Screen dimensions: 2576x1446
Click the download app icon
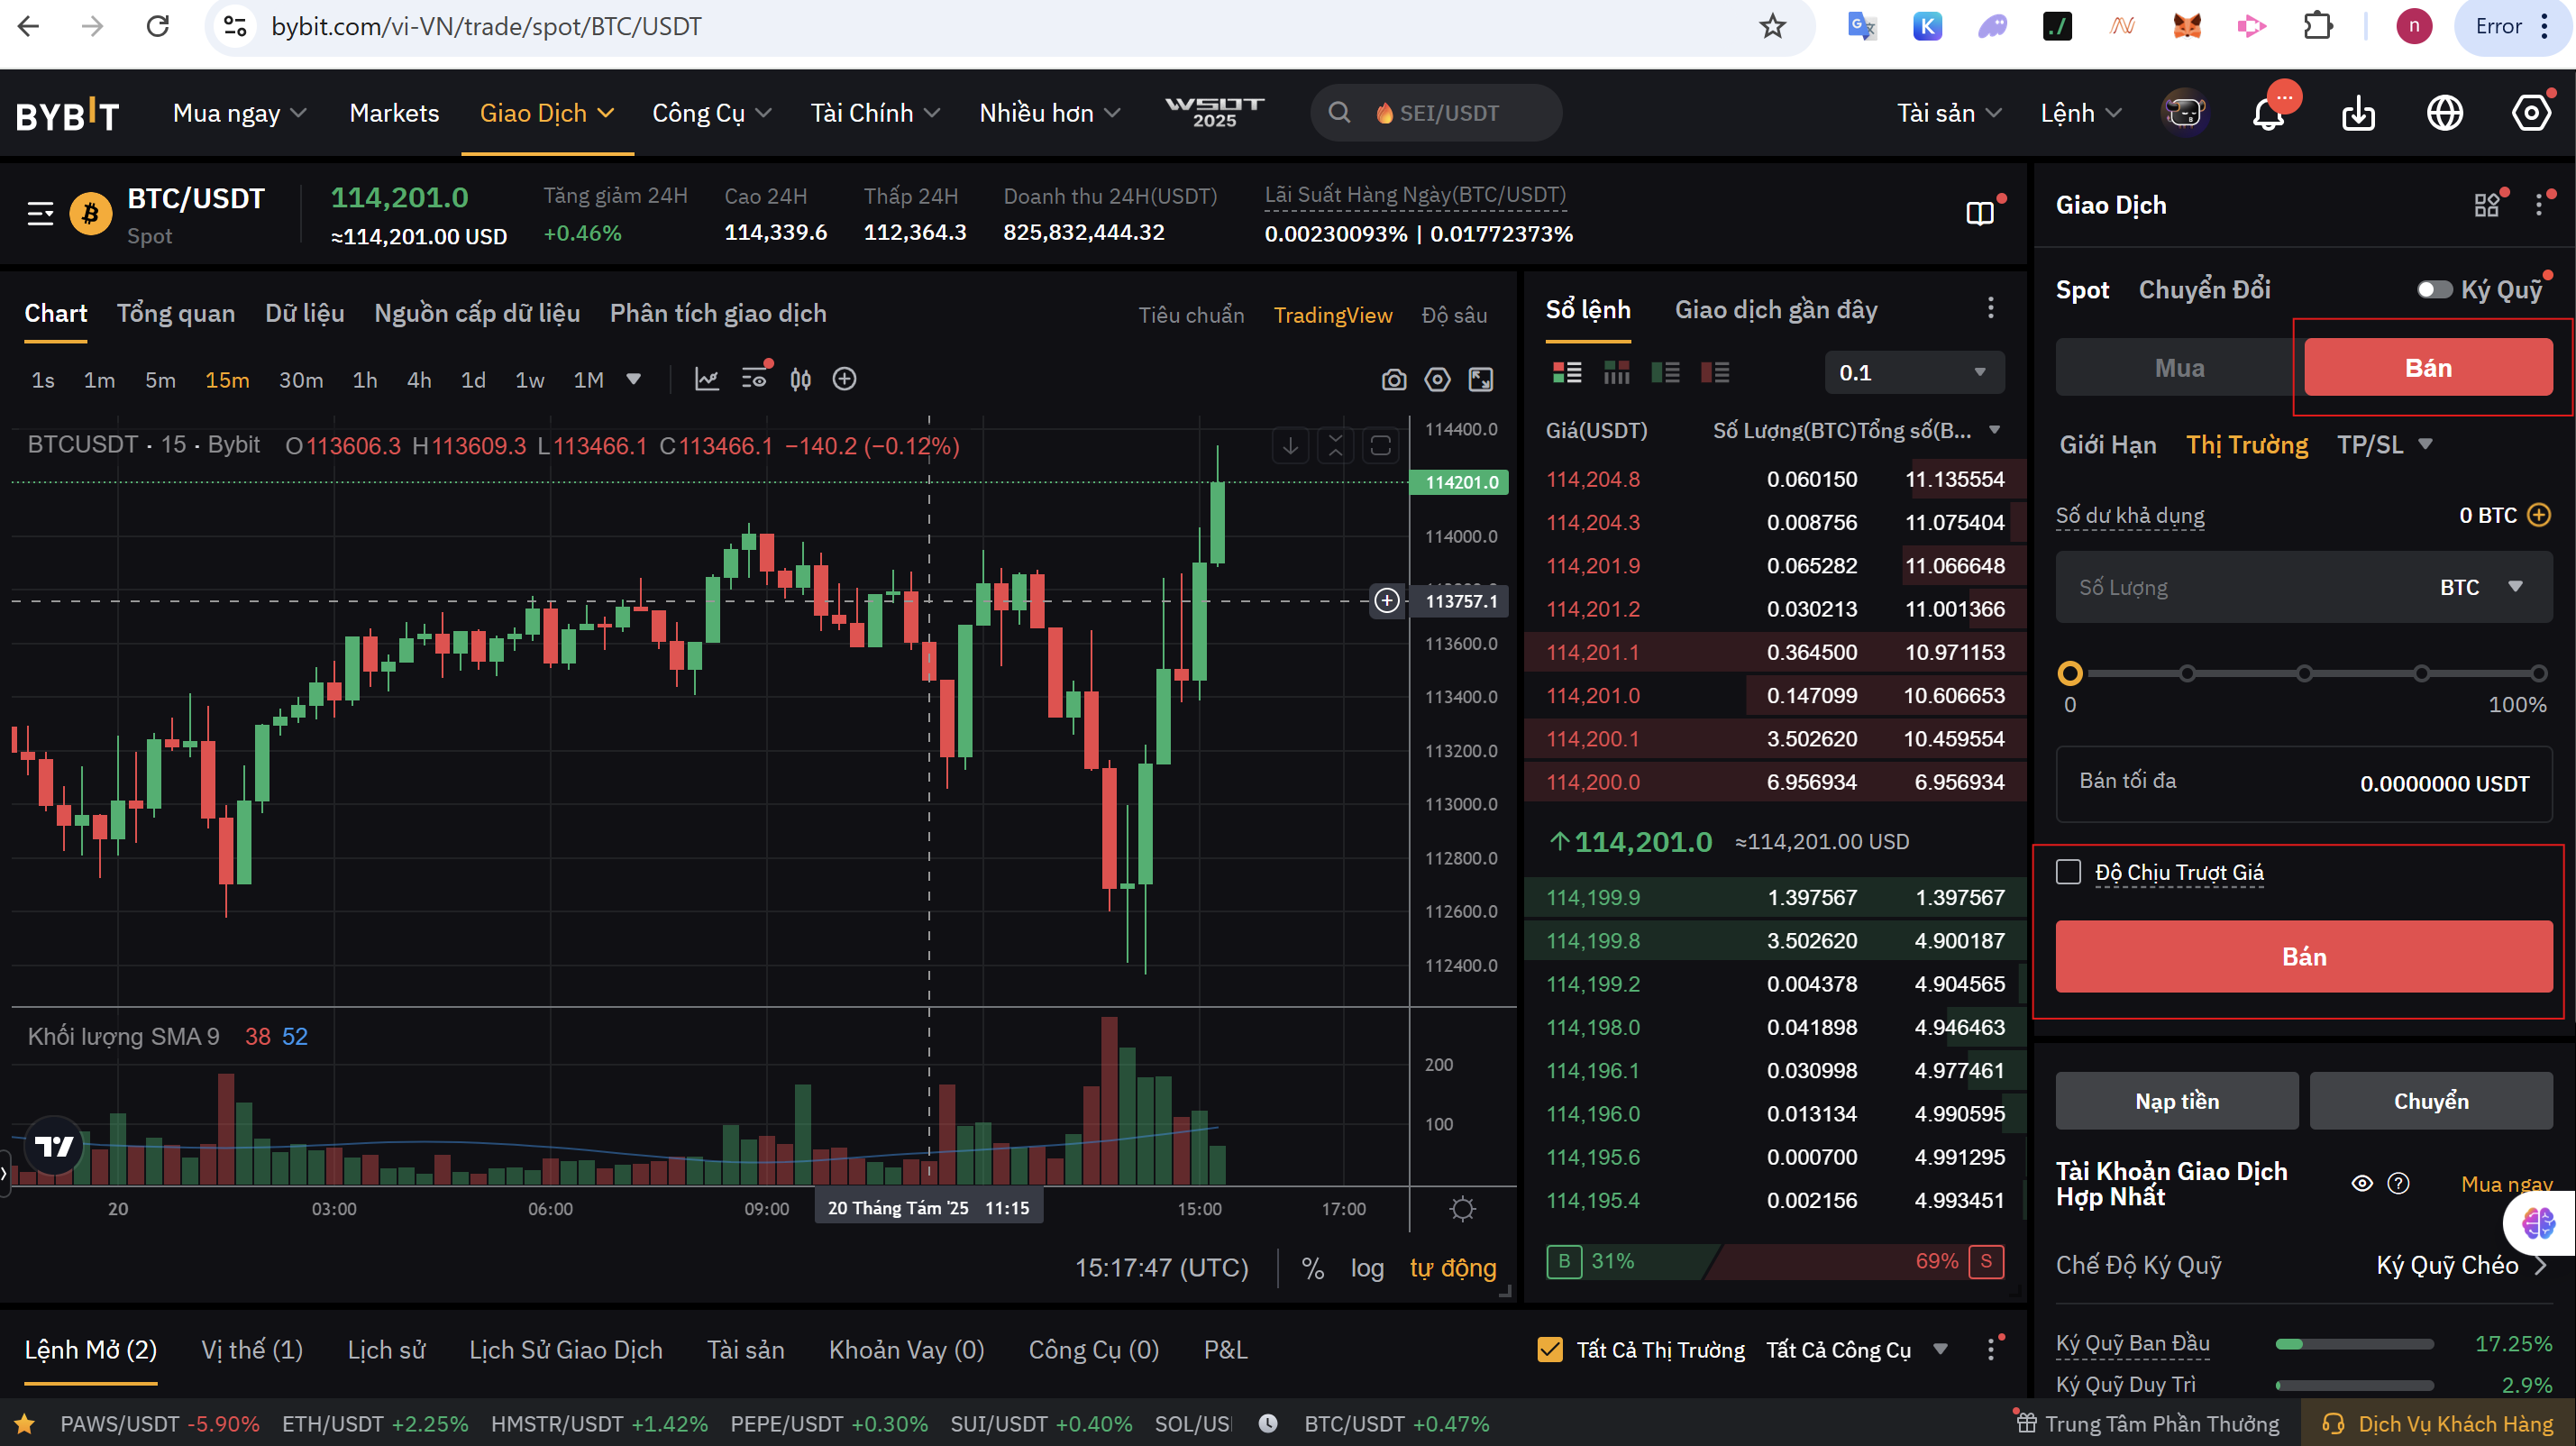[x=2358, y=114]
